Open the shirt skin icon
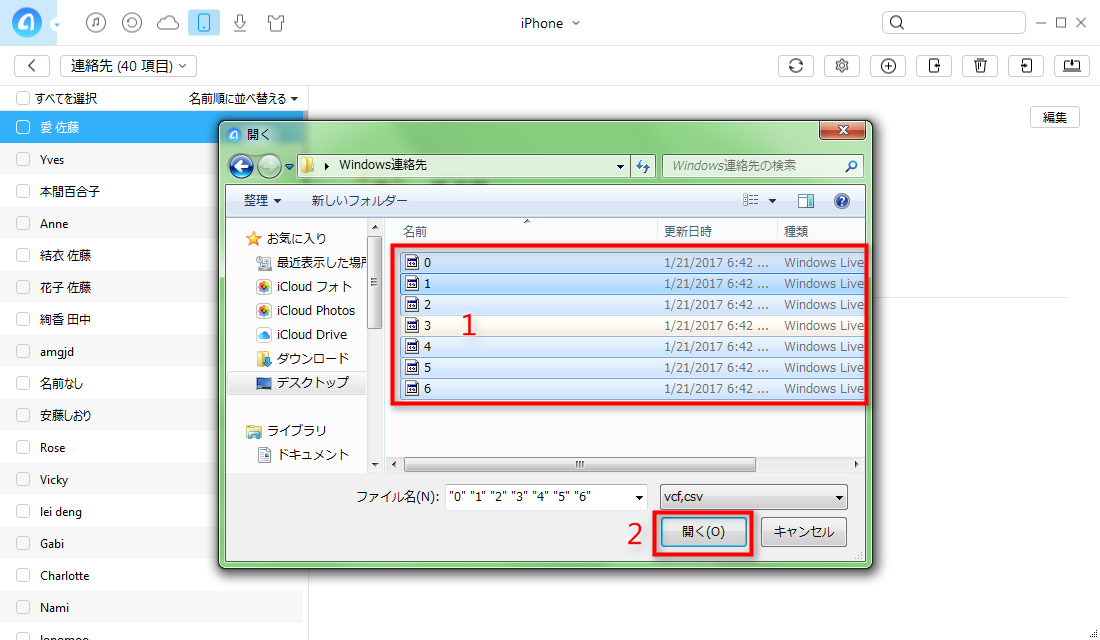The height and width of the screenshot is (640, 1100). [x=276, y=23]
